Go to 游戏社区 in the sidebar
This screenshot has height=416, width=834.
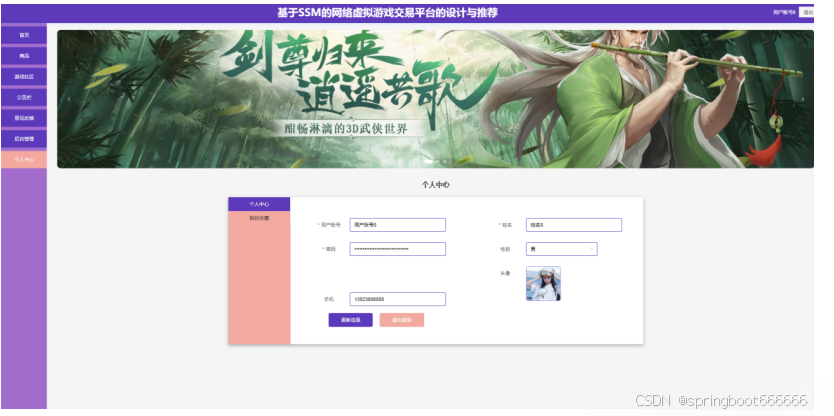tap(24, 77)
